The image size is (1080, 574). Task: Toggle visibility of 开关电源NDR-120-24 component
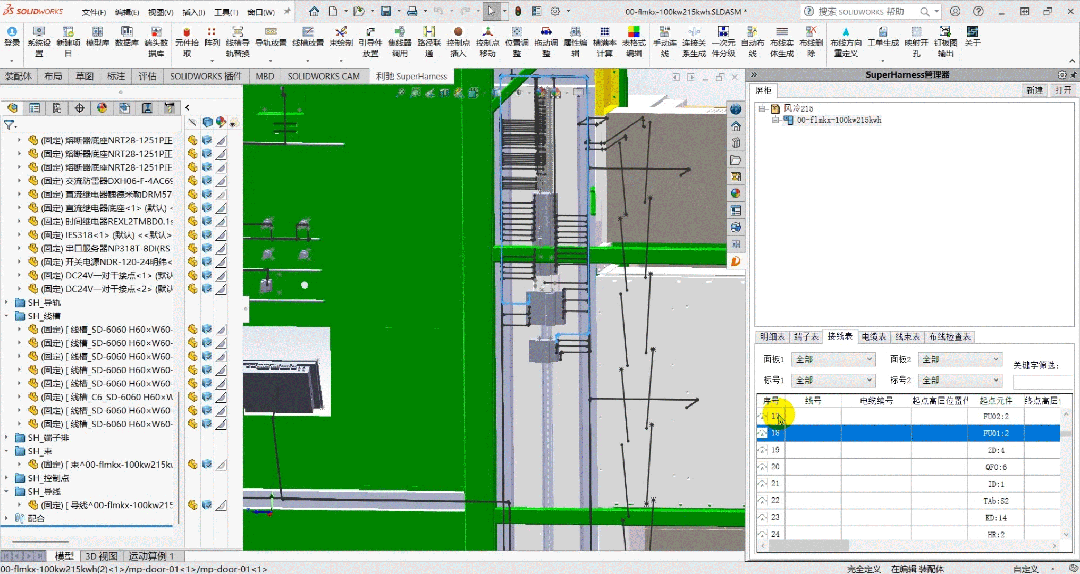(x=193, y=262)
